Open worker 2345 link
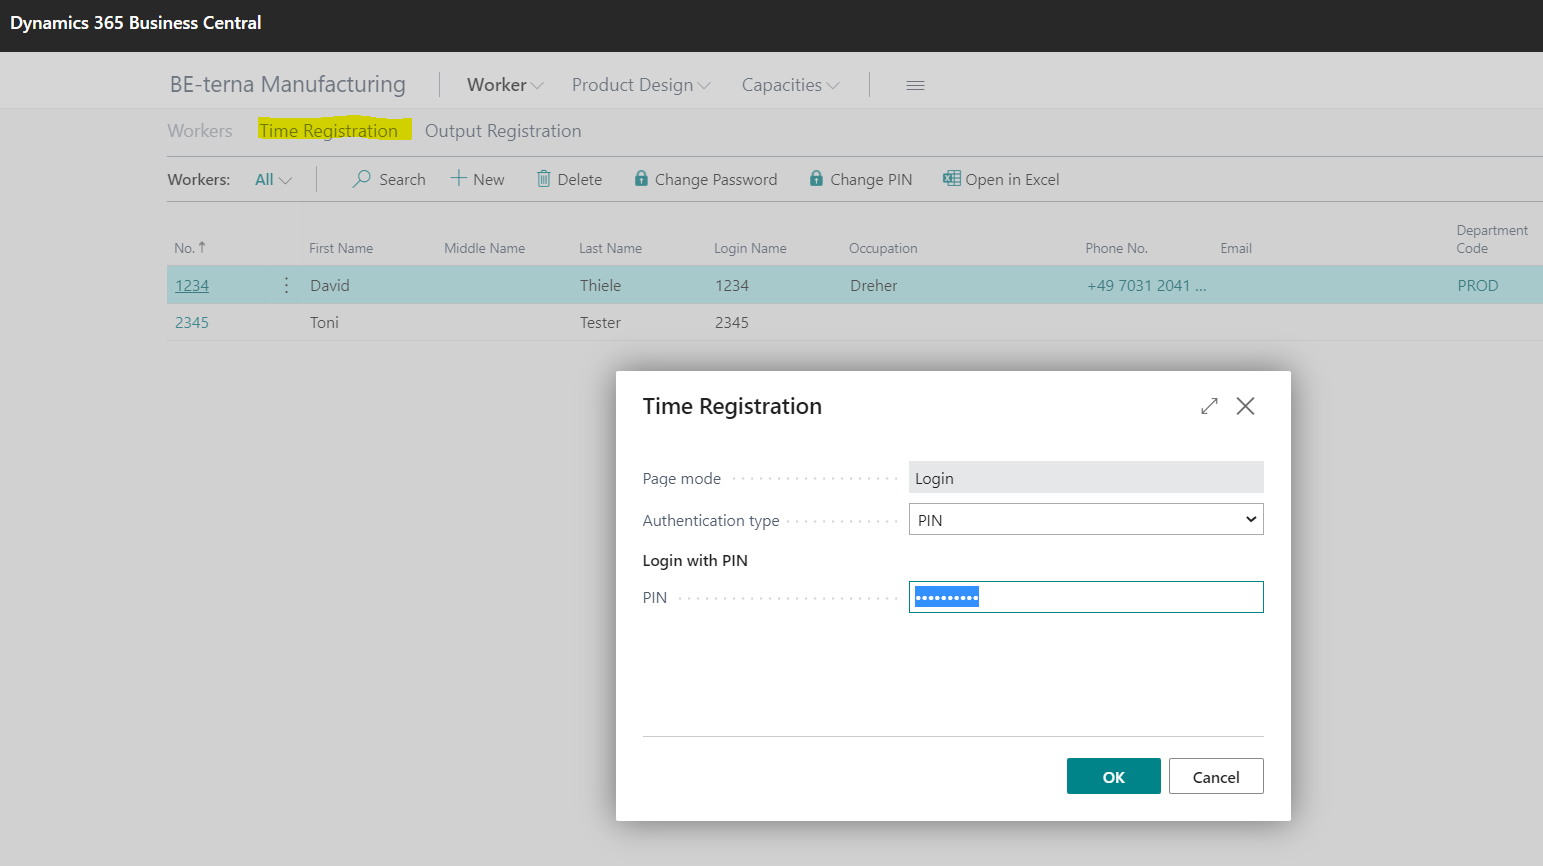 click(192, 322)
